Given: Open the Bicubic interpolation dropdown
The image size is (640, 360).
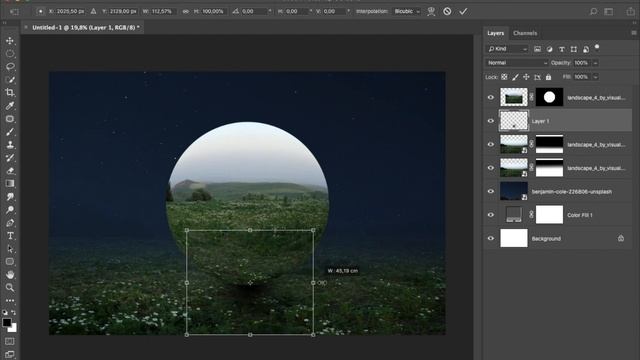Looking at the screenshot, I should pos(407,11).
